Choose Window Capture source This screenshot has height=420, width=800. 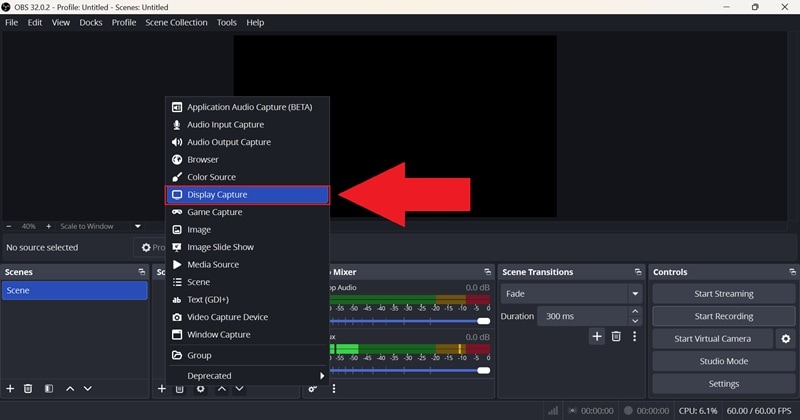click(x=247, y=335)
